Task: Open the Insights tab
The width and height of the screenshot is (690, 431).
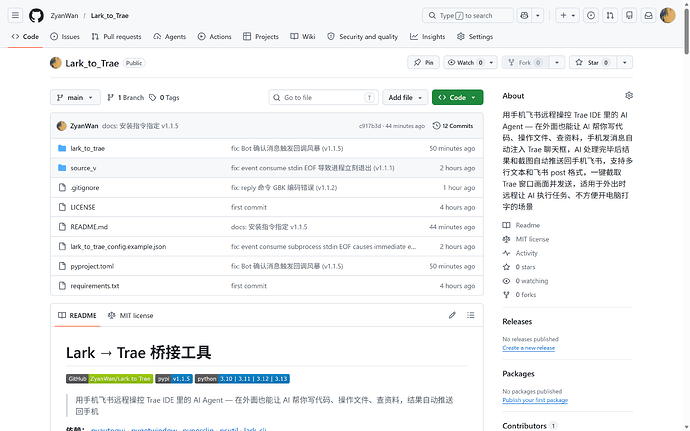Action: point(428,37)
